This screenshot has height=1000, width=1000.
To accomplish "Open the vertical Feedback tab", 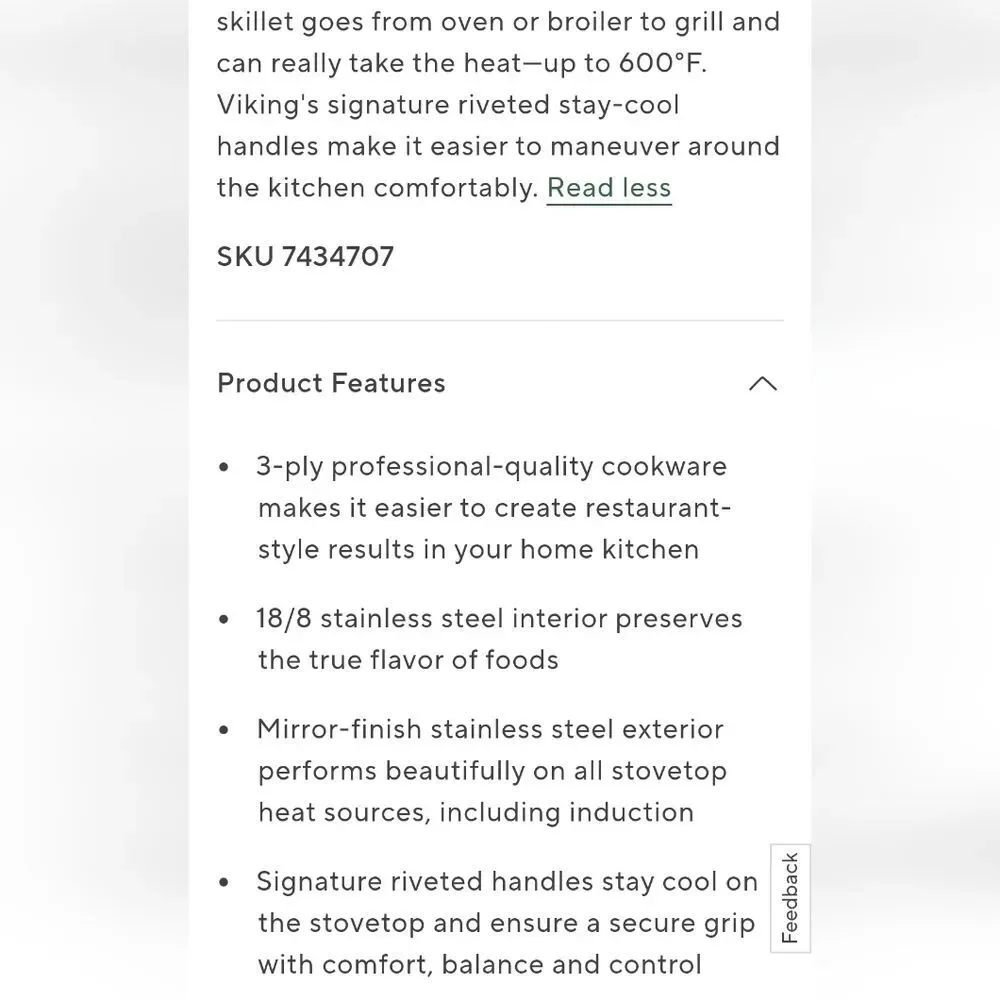I will (x=790, y=898).
